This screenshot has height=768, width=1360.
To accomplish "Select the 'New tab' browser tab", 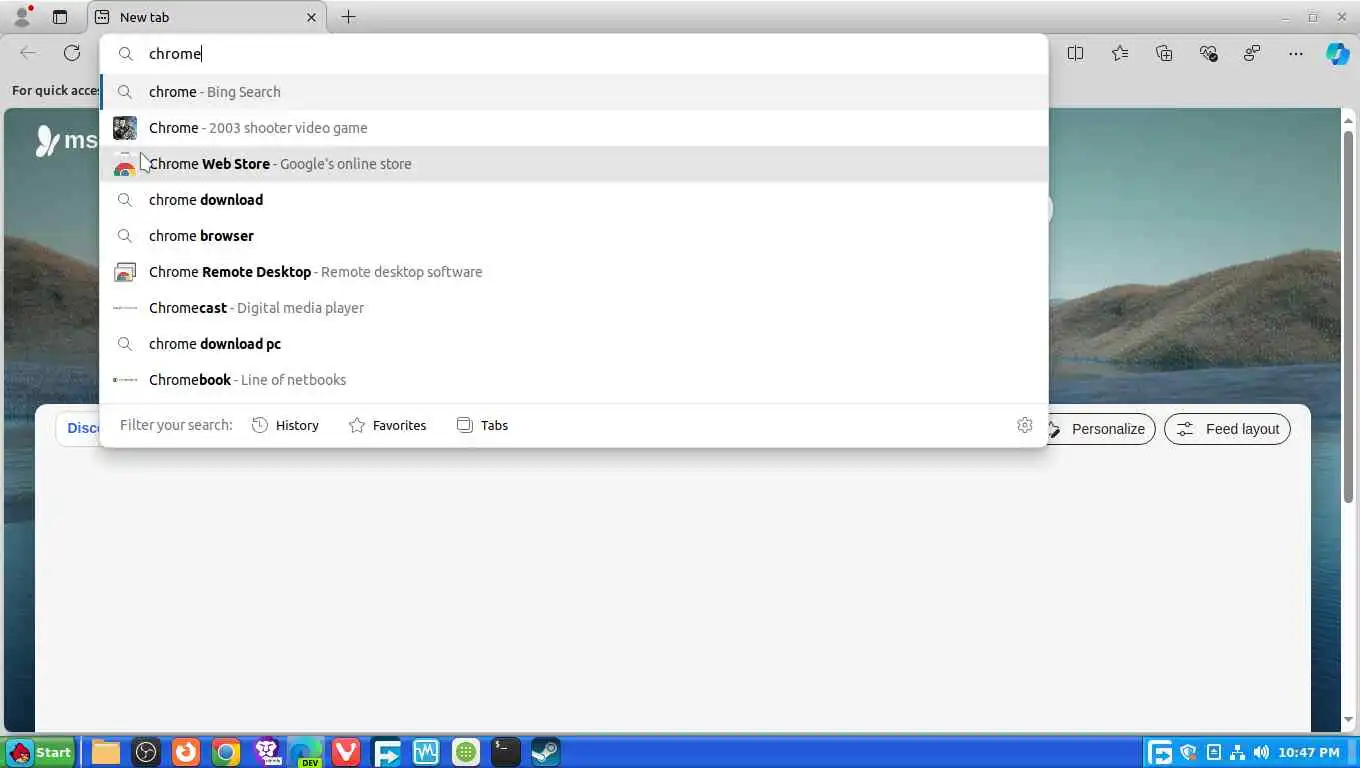I will [205, 17].
